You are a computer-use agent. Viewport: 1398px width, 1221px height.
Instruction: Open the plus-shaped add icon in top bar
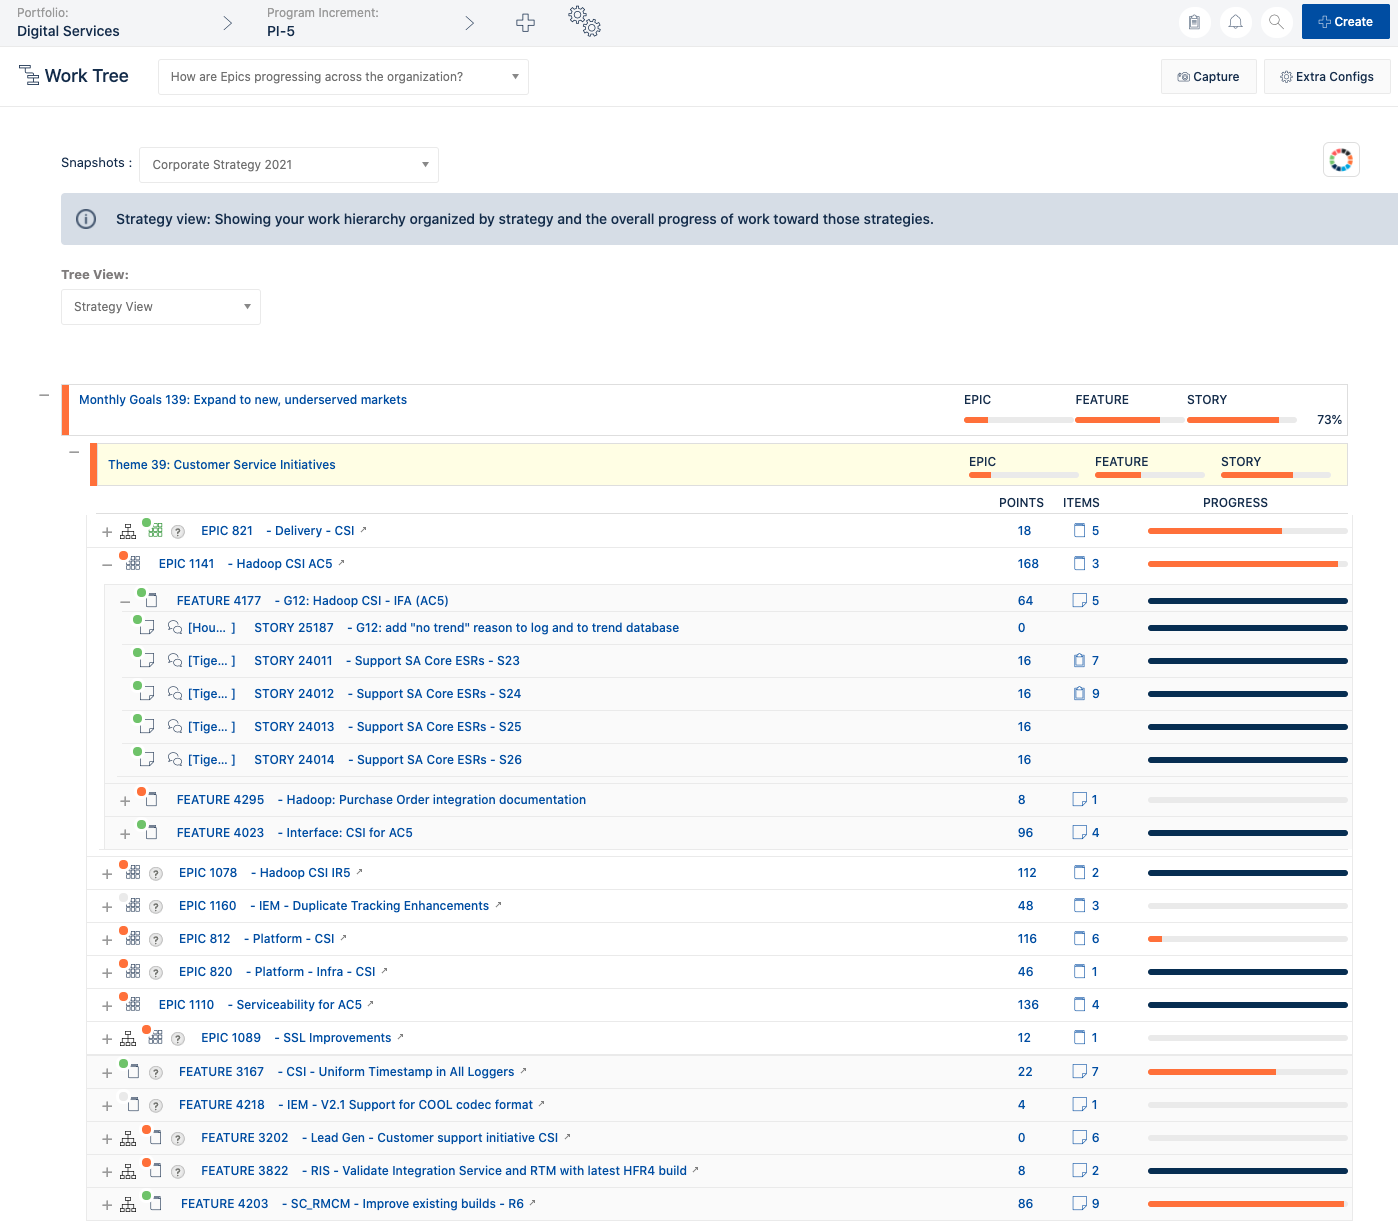coord(525,22)
